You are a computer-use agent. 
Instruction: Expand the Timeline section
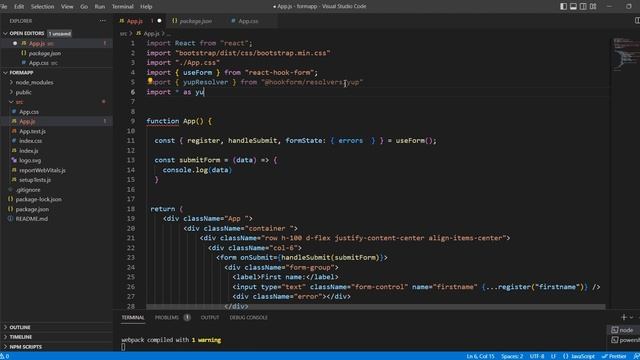(x=20, y=337)
